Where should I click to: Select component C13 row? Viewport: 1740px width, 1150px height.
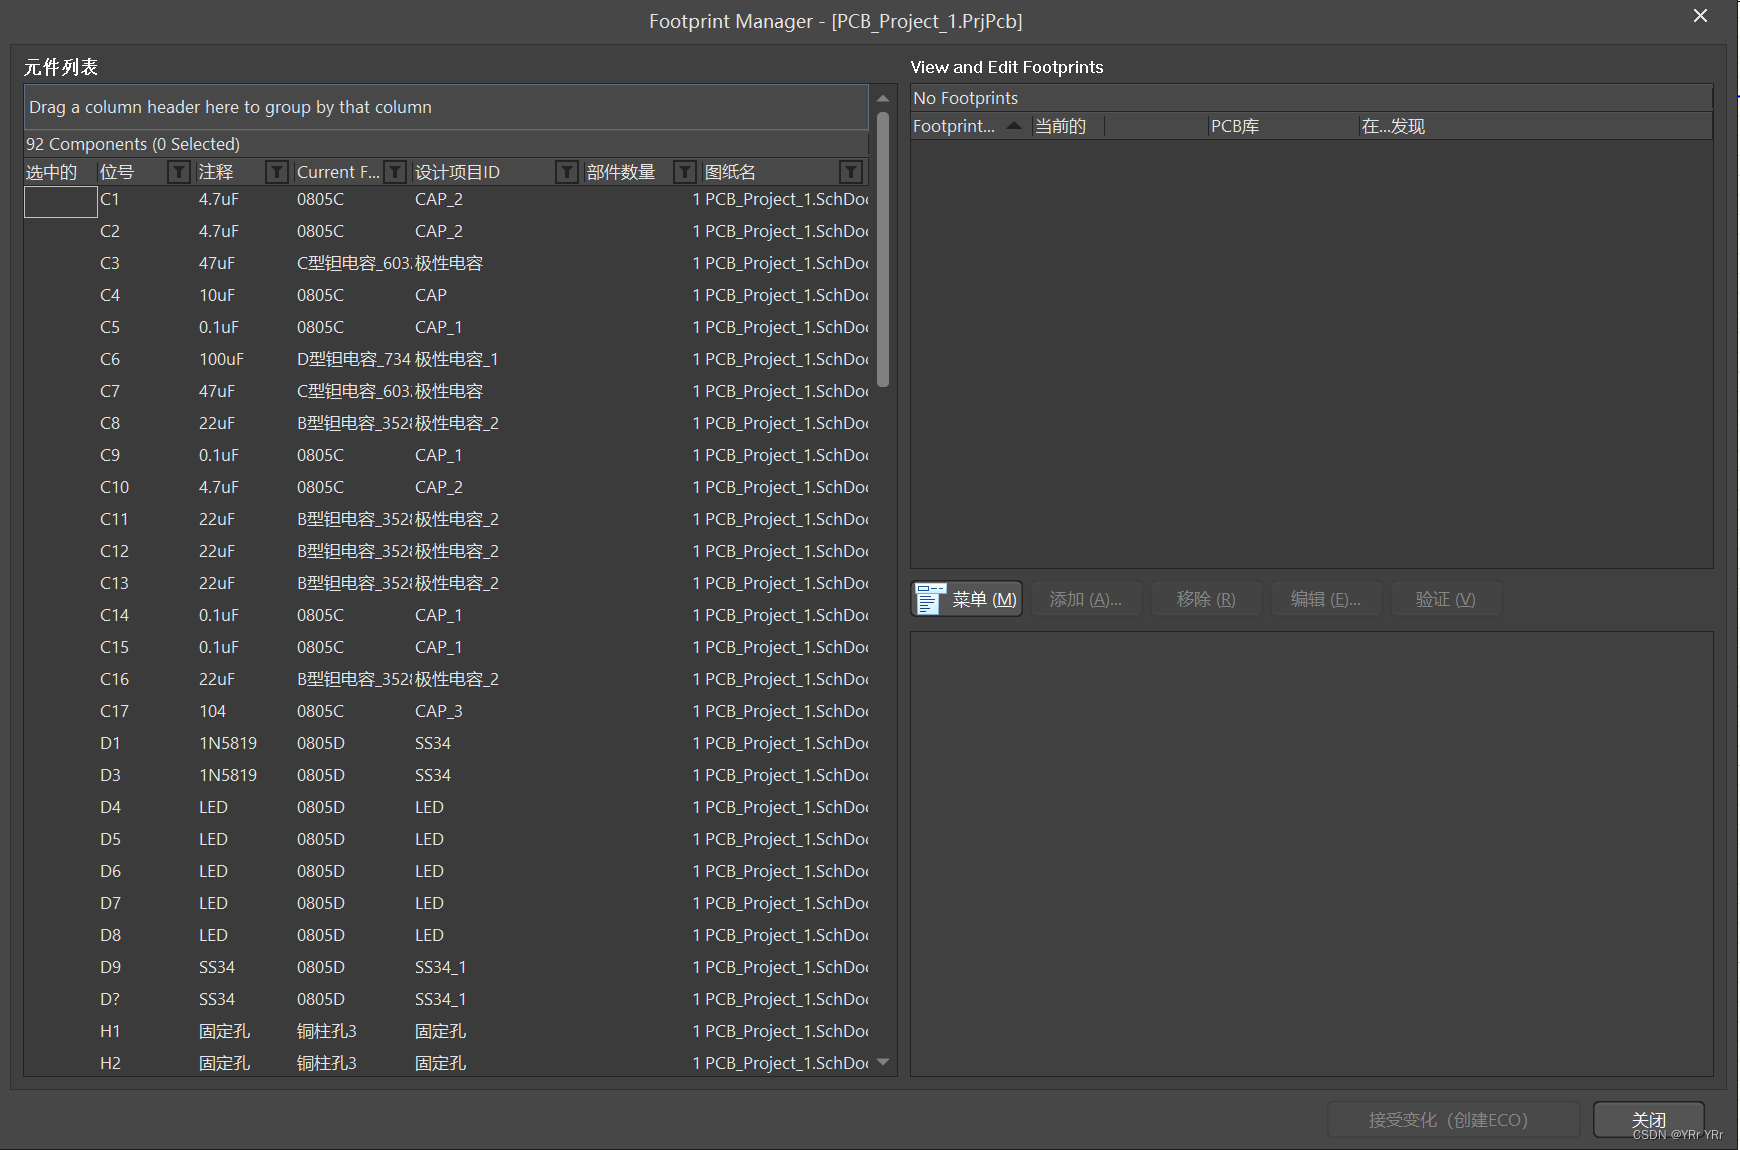[x=446, y=583]
